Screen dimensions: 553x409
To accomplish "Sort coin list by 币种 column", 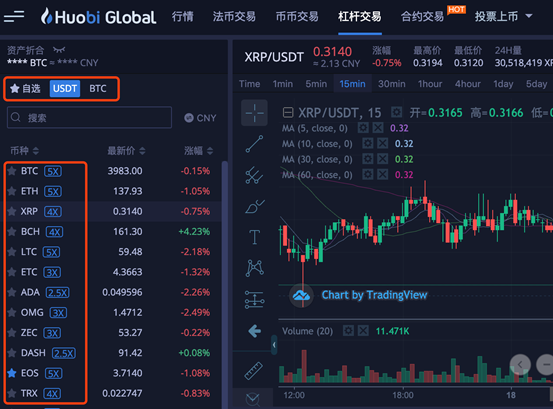I will [x=24, y=151].
